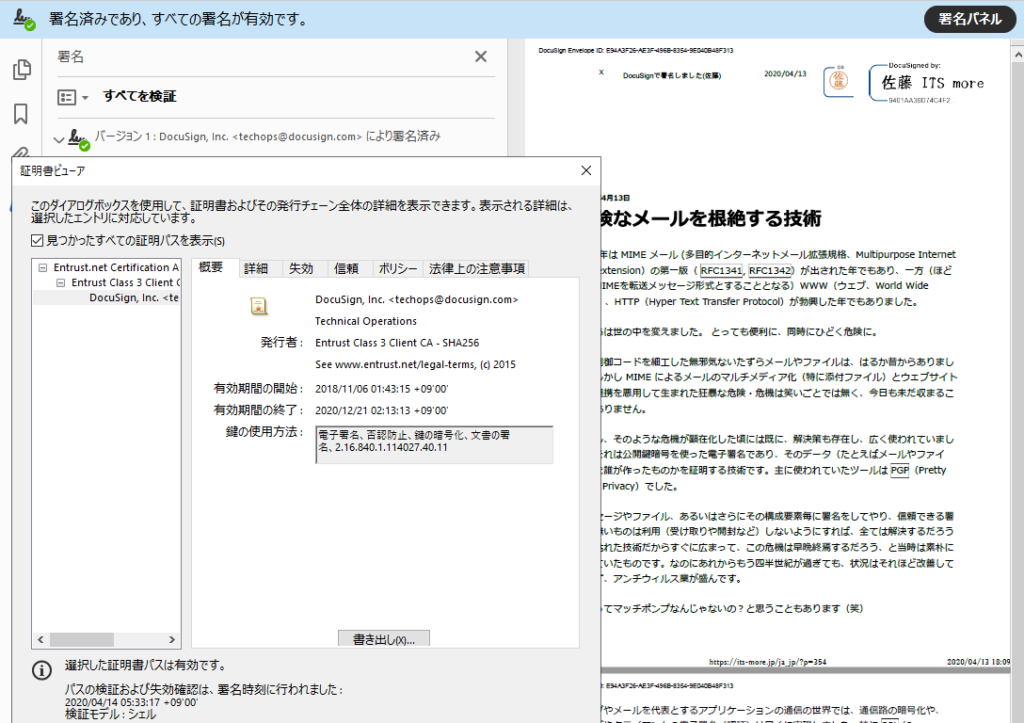The width and height of the screenshot is (1024, 723).
Task: Collapse the Entrust Class 3 Client node
Action: click(60, 283)
